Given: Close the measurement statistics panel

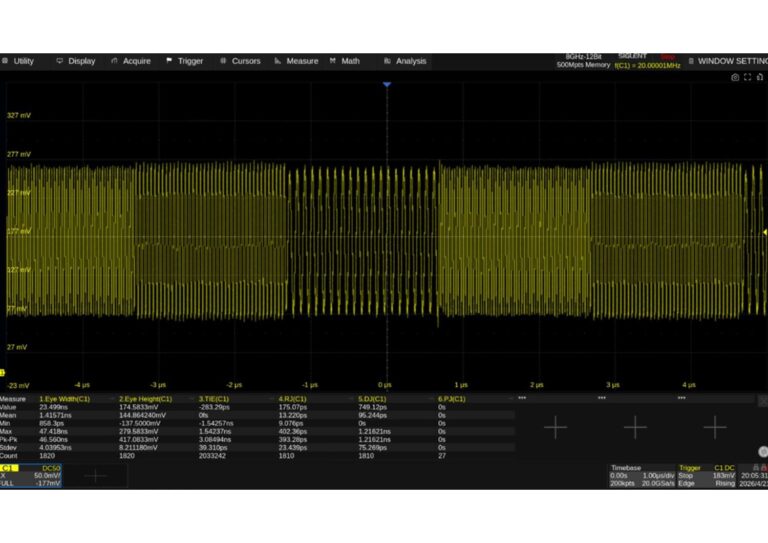Looking at the screenshot, I should pyautogui.click(x=763, y=401).
